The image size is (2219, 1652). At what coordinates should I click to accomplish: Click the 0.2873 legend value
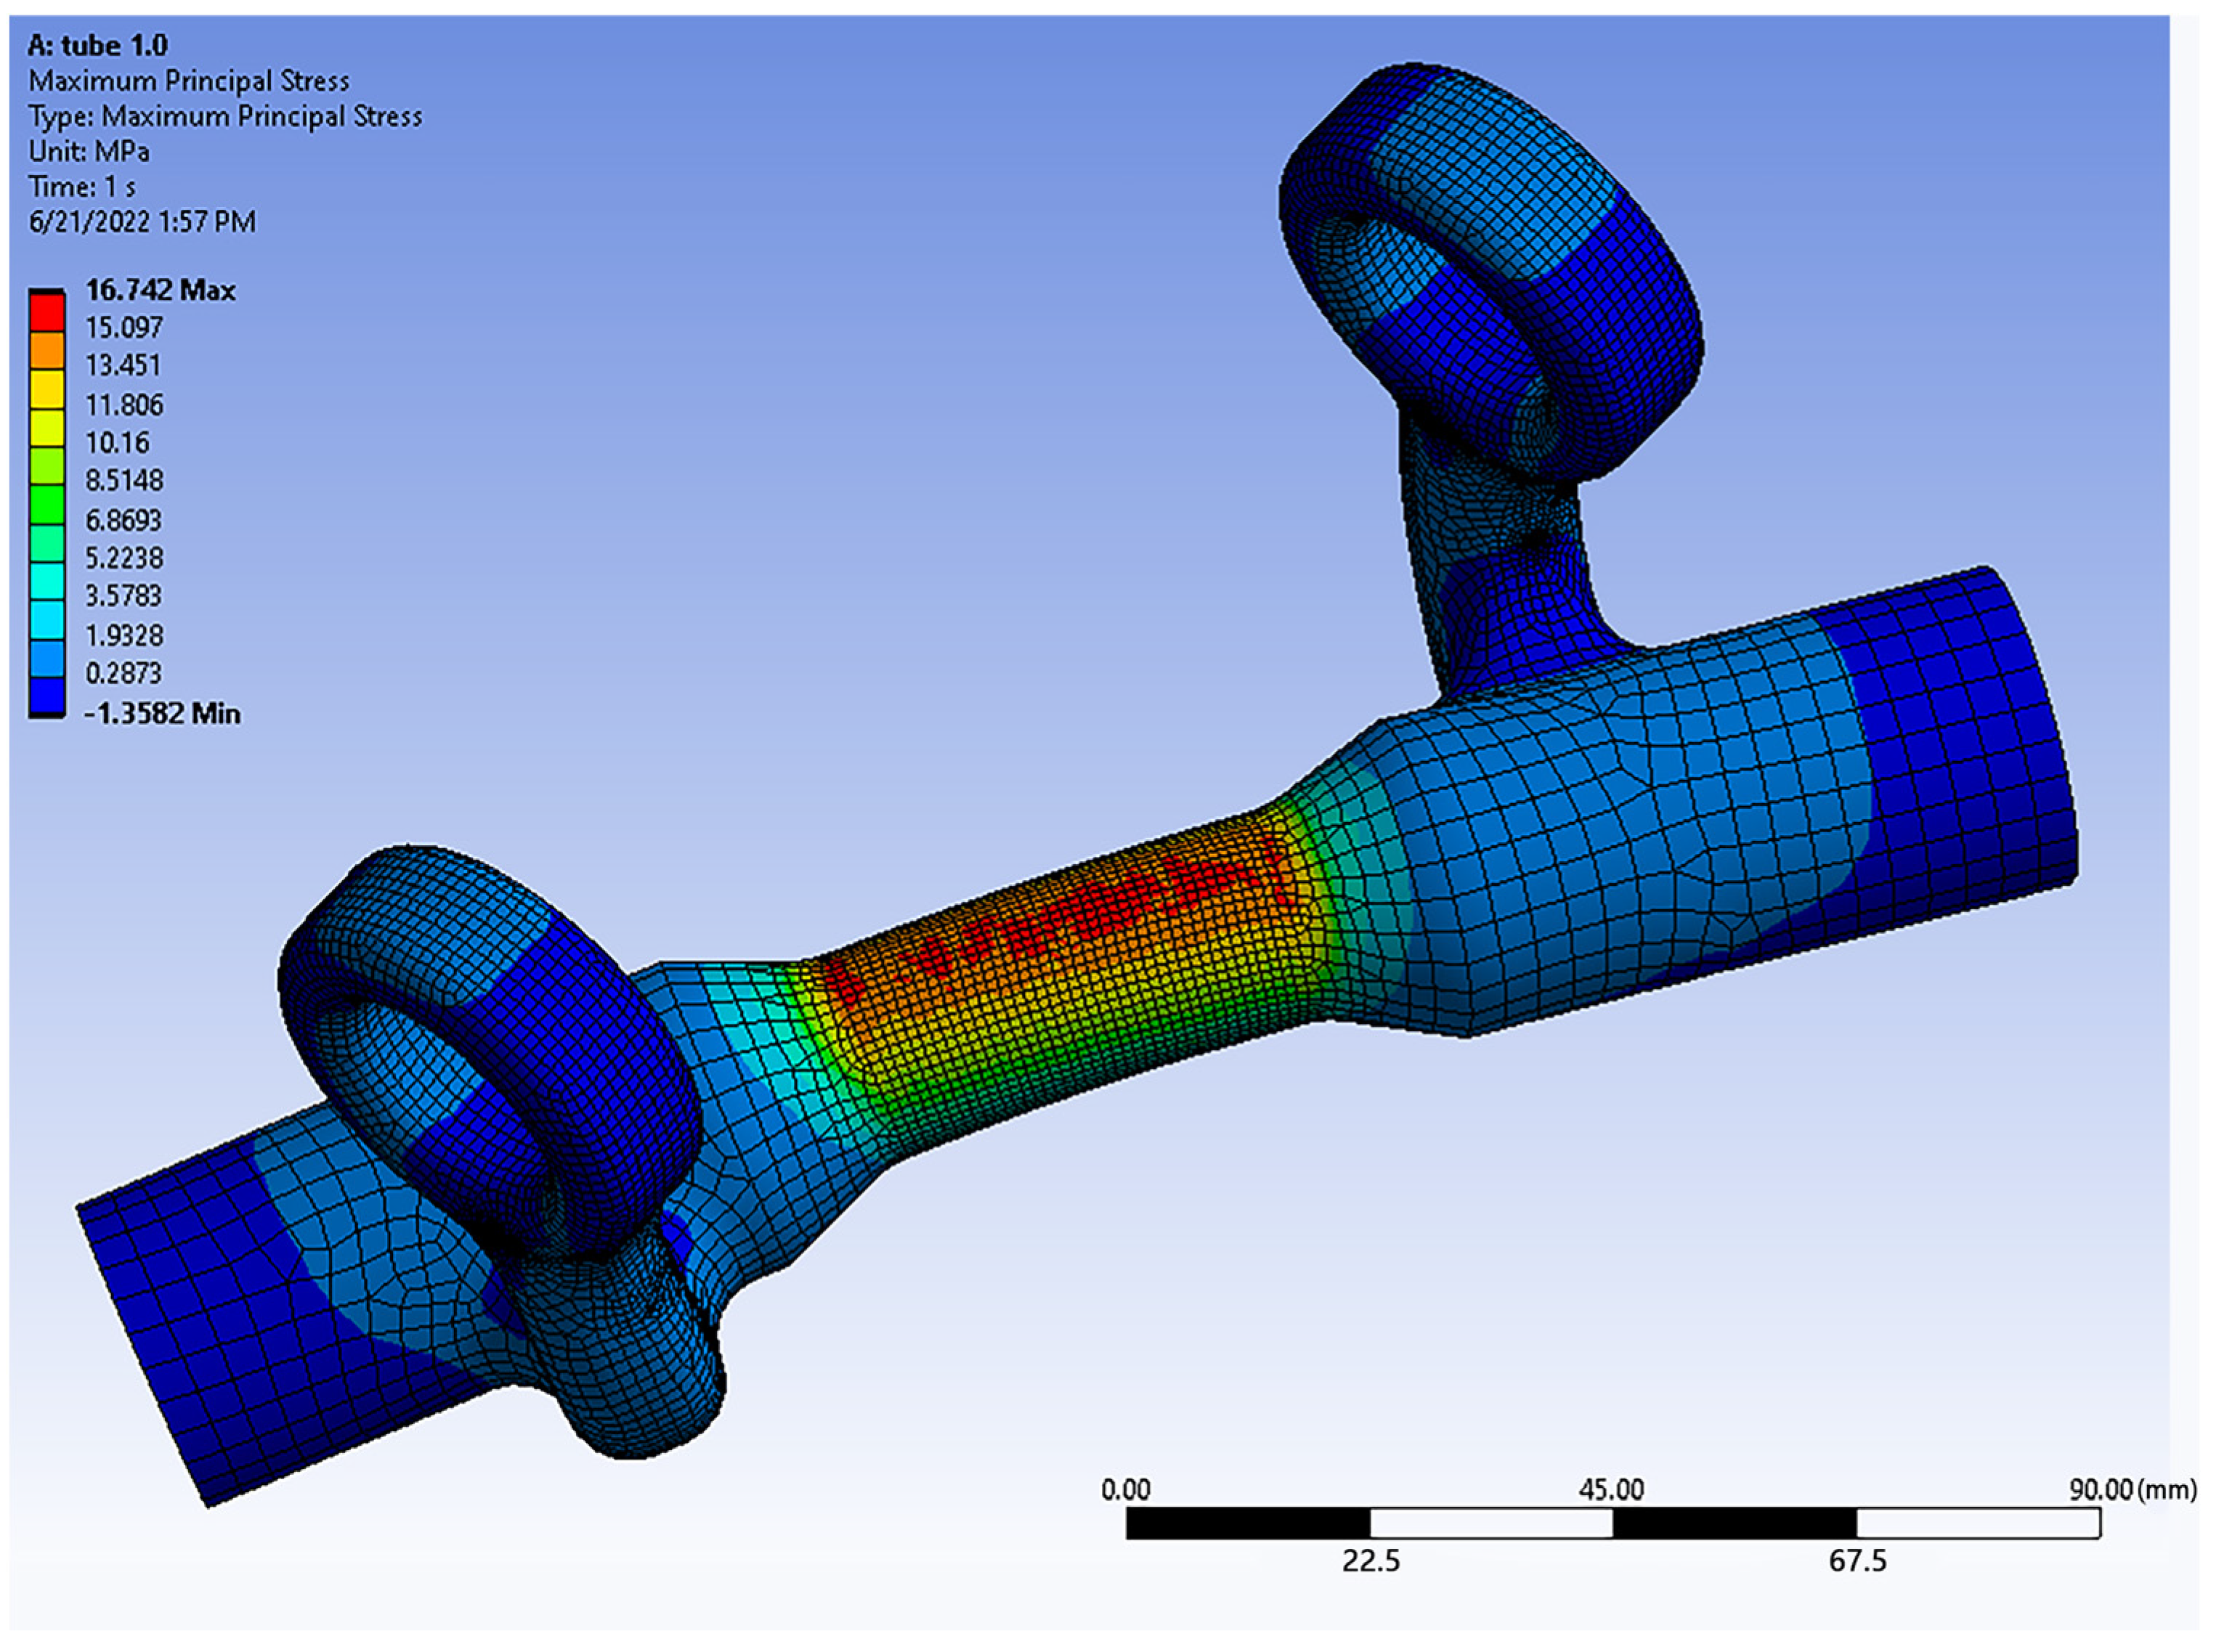click(x=123, y=673)
